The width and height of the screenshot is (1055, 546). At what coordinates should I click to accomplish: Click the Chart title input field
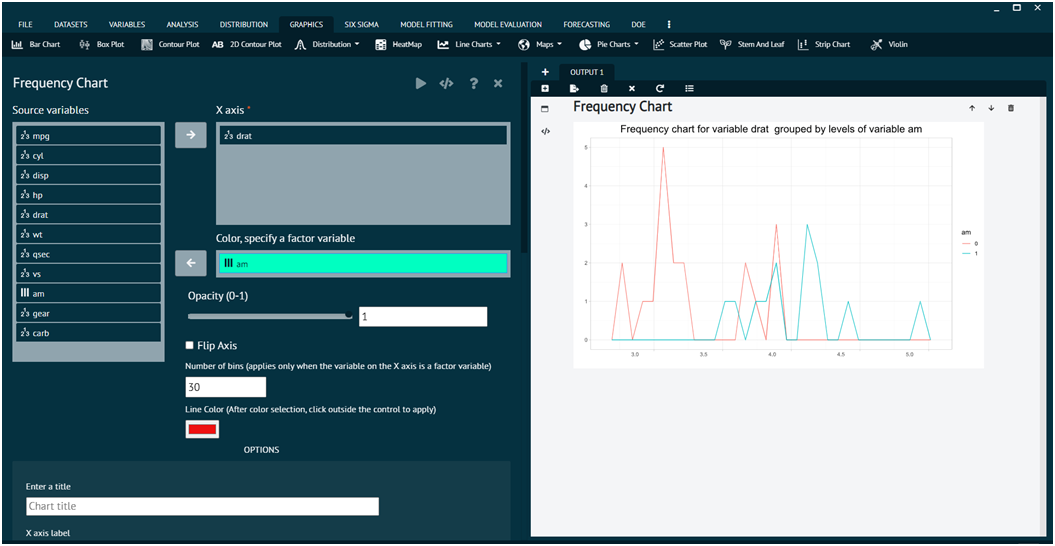pos(203,506)
